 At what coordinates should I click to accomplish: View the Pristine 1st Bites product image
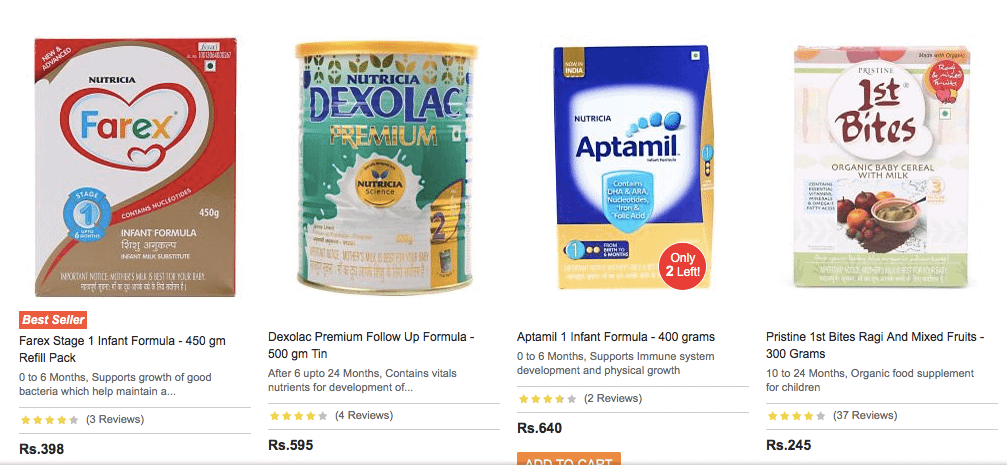pyautogui.click(x=881, y=167)
